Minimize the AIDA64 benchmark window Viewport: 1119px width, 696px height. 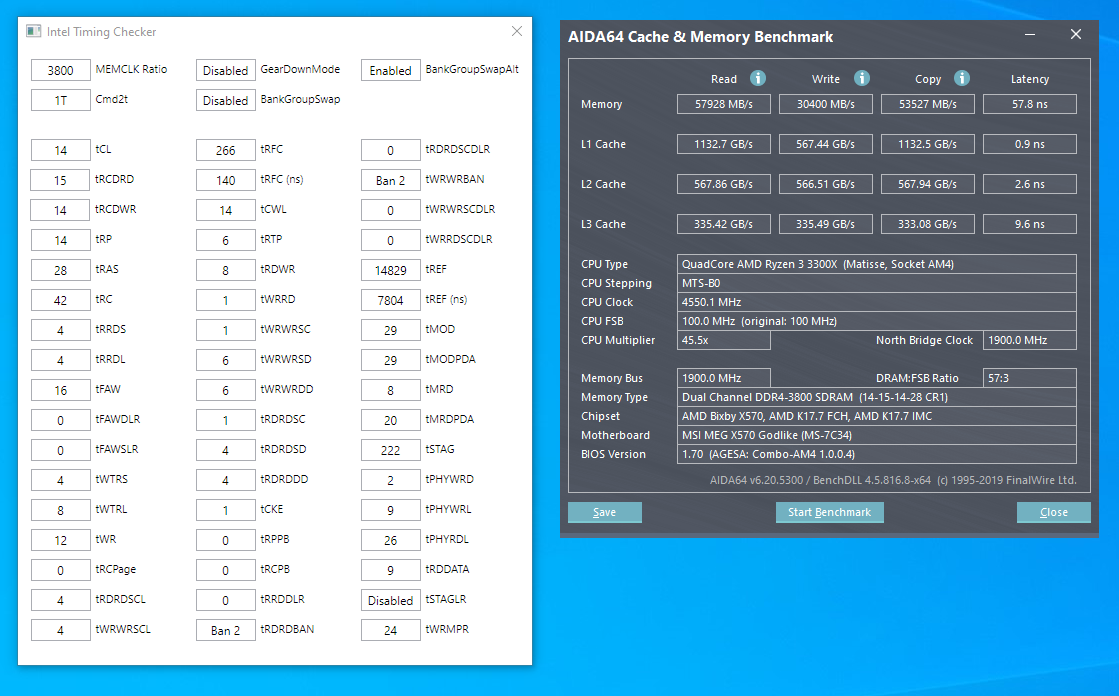point(1030,34)
